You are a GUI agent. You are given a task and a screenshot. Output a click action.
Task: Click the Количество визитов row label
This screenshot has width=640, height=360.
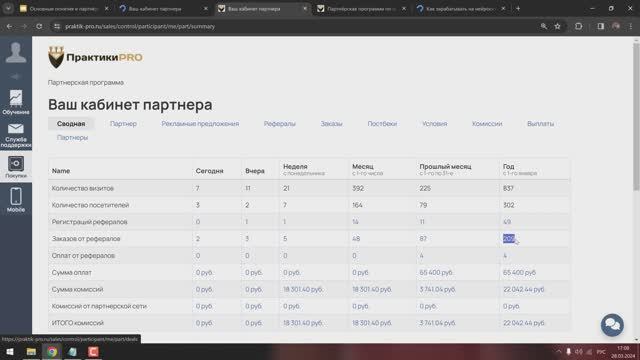[x=83, y=188]
